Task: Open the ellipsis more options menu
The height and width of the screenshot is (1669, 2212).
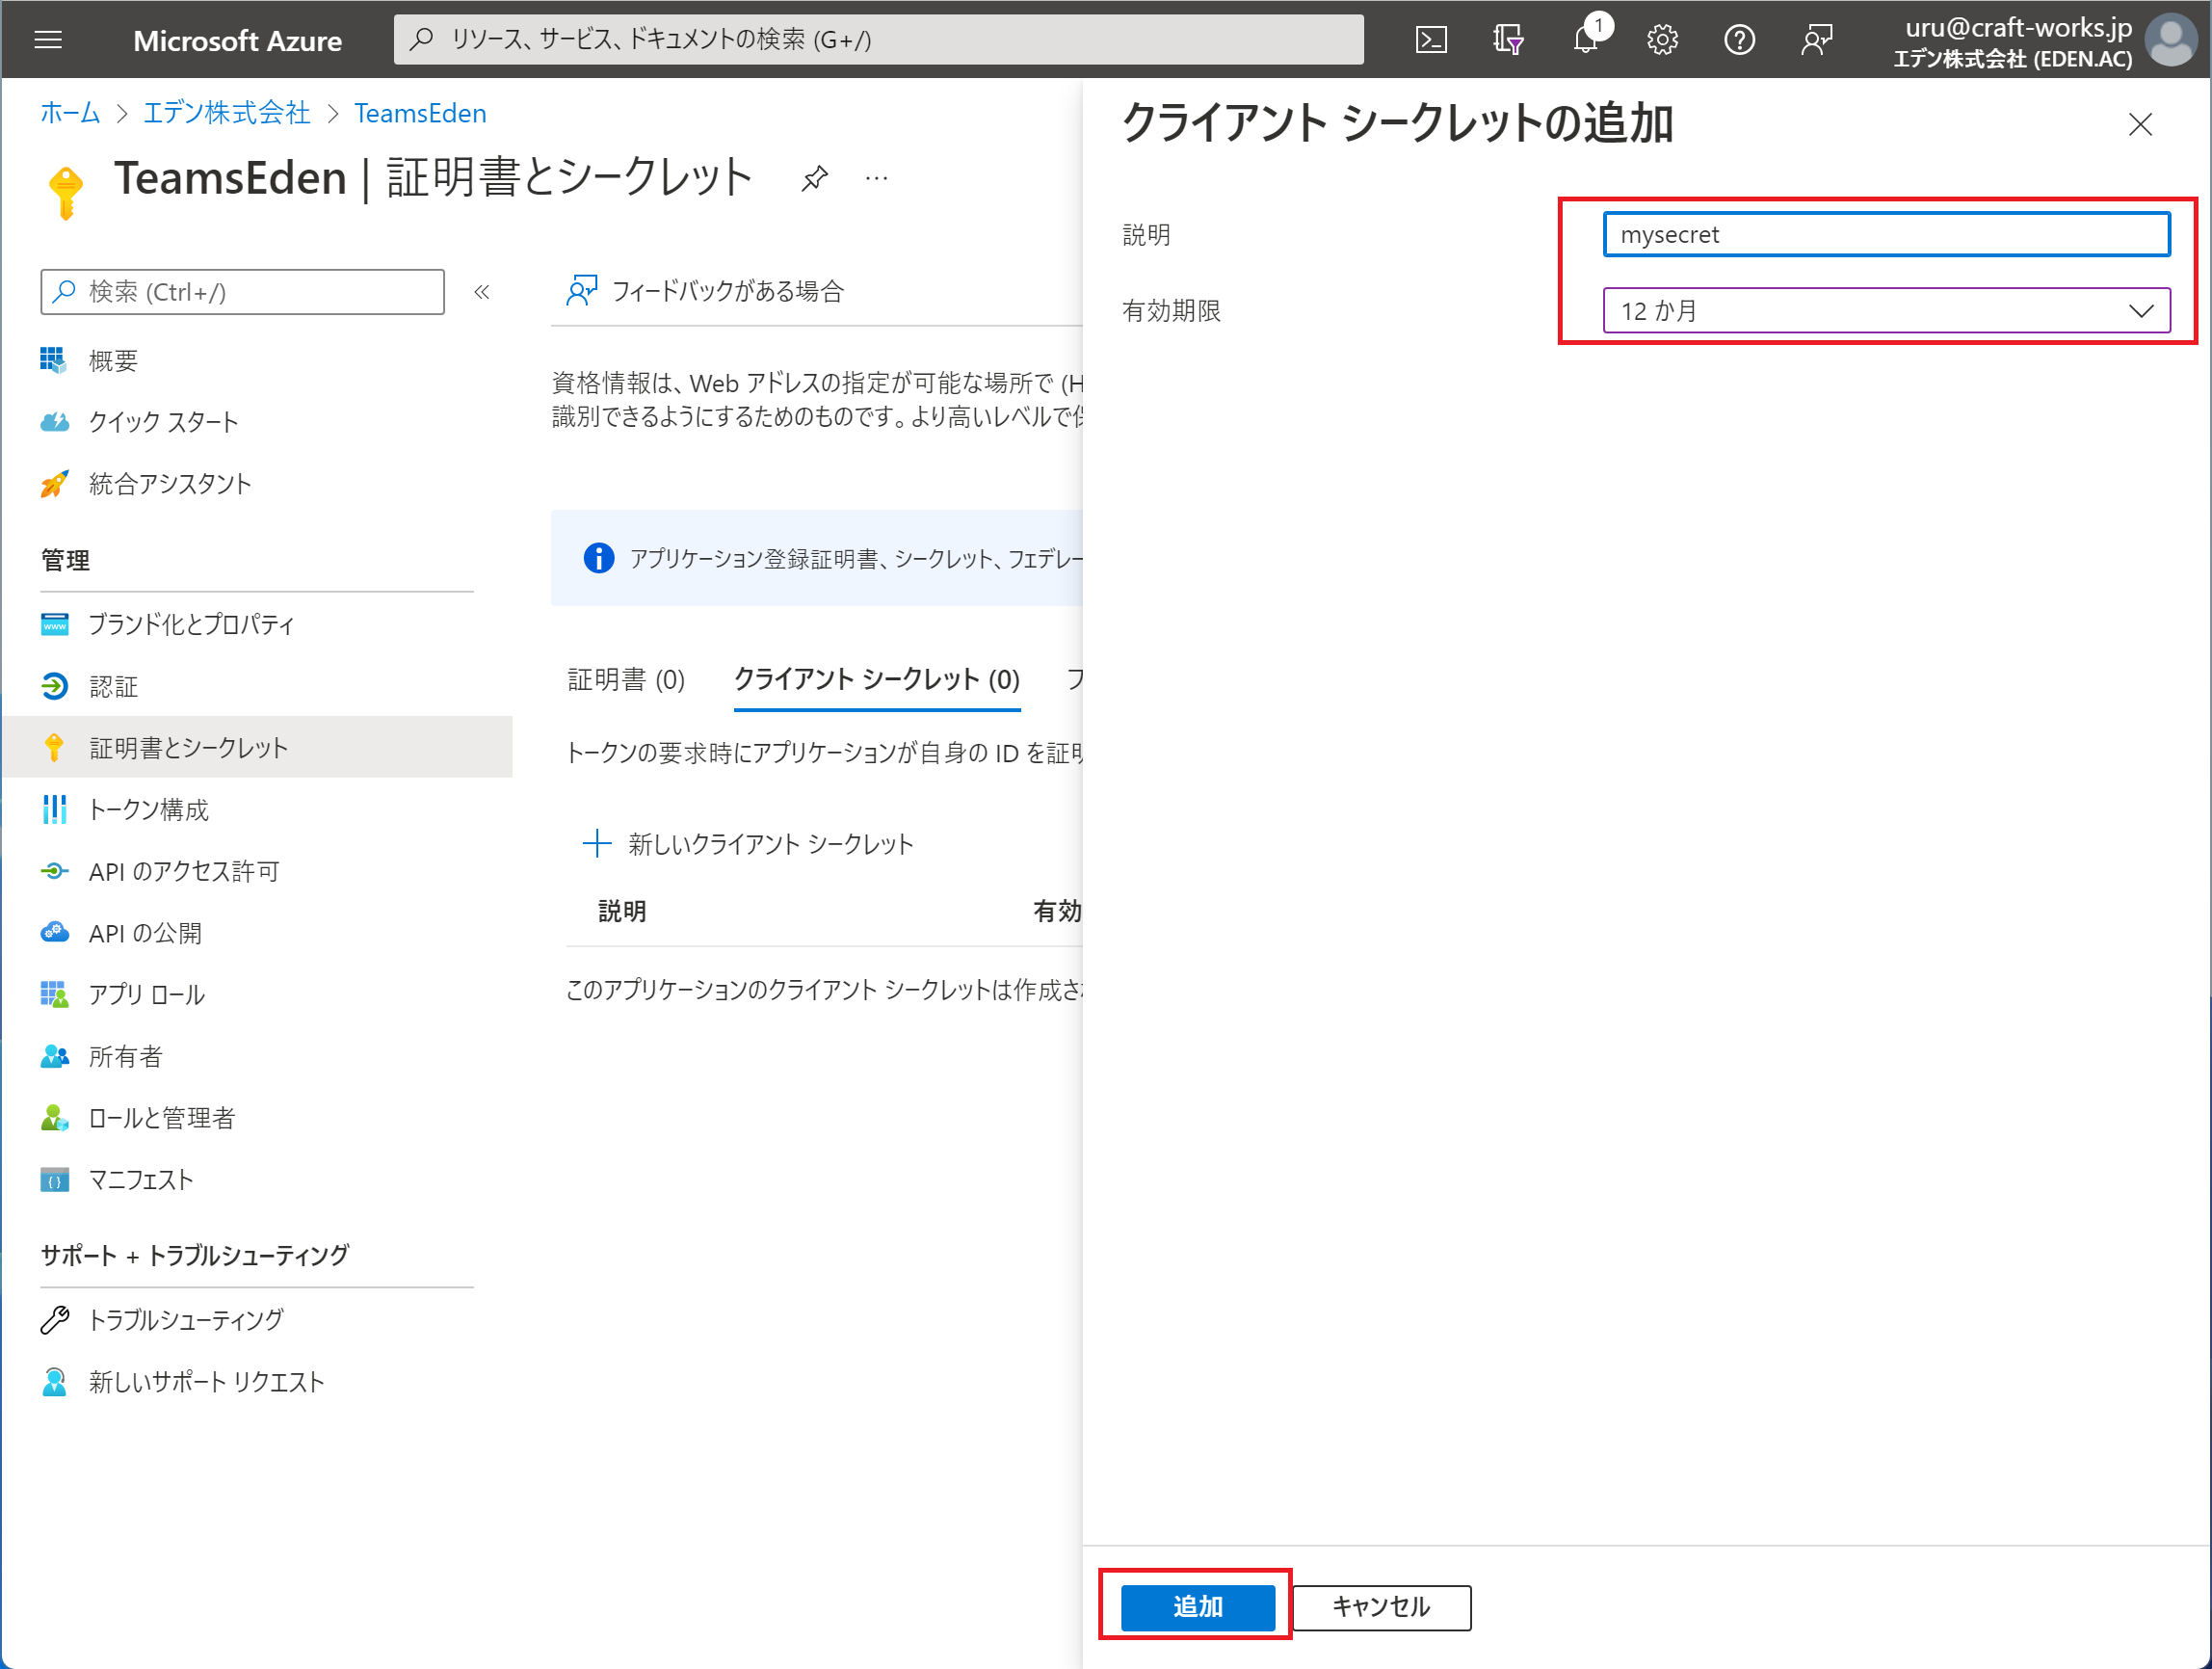Action: coord(877,178)
